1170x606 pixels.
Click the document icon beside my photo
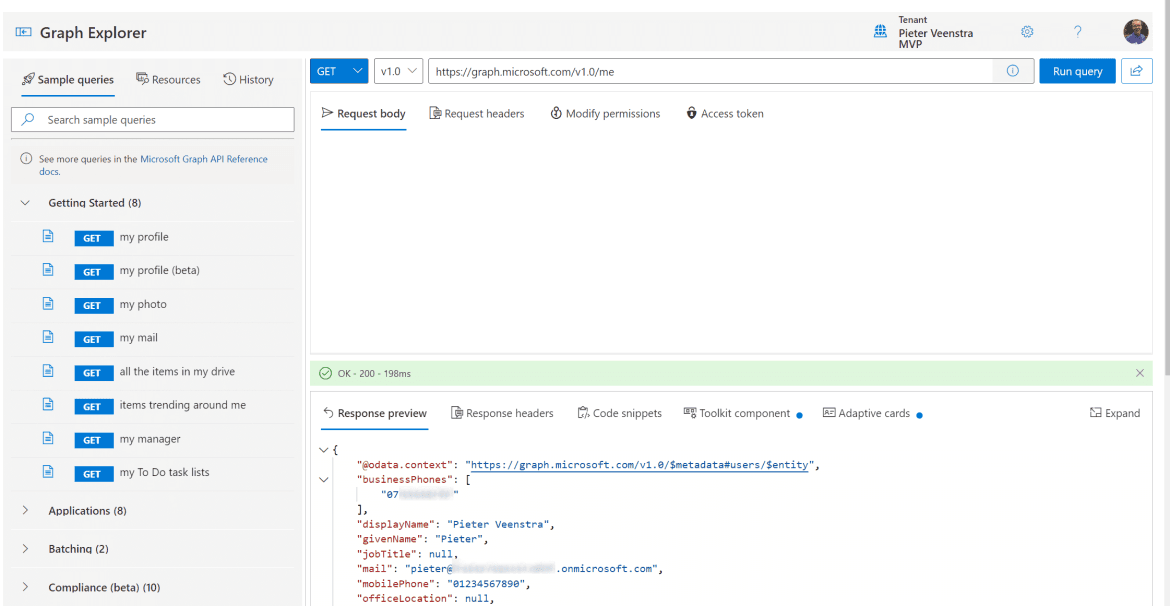(x=48, y=303)
